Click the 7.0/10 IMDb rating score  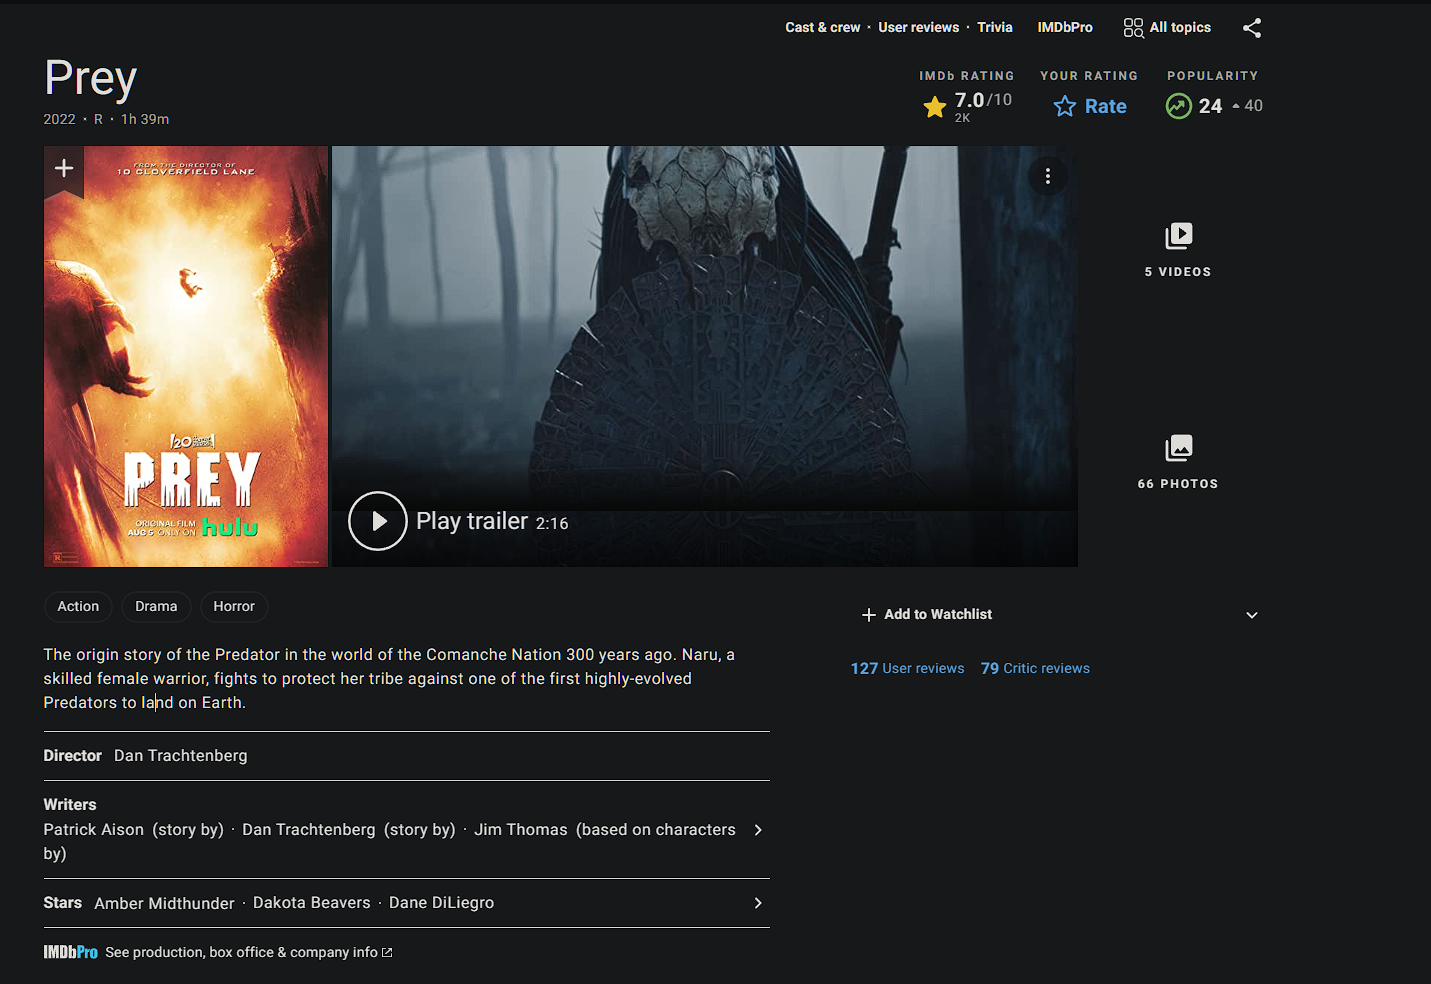pos(983,100)
